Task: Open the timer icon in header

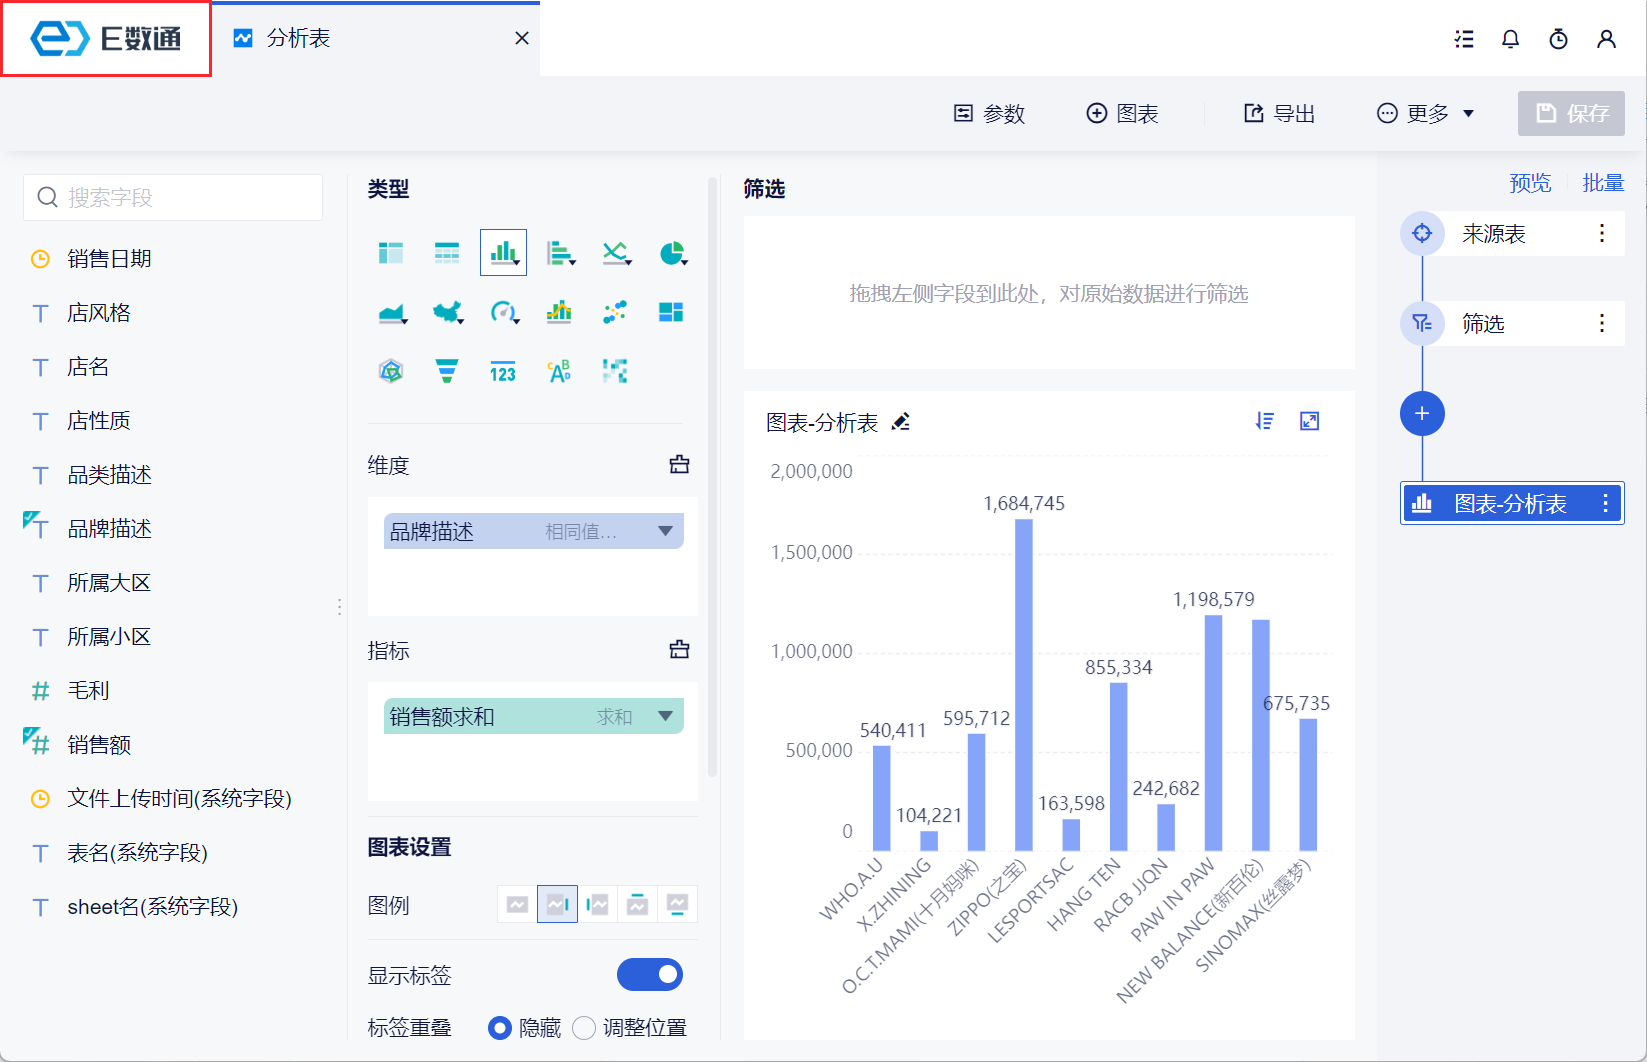Action: pos(1558,39)
